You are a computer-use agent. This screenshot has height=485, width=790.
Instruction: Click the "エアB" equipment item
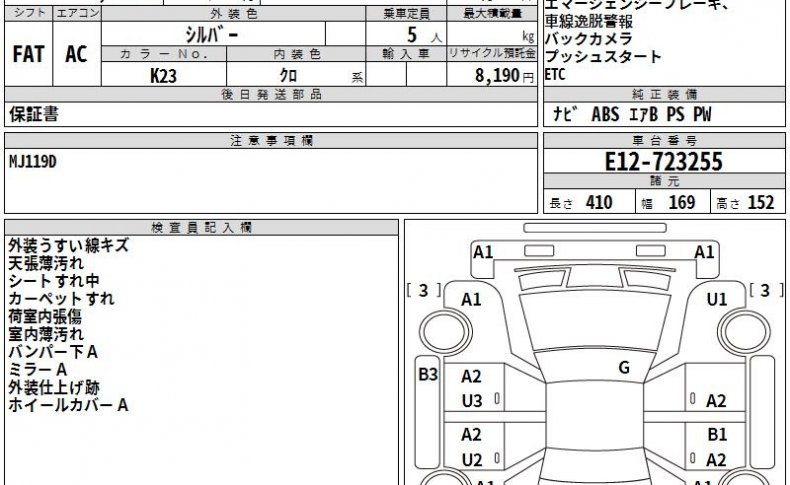[643, 114]
